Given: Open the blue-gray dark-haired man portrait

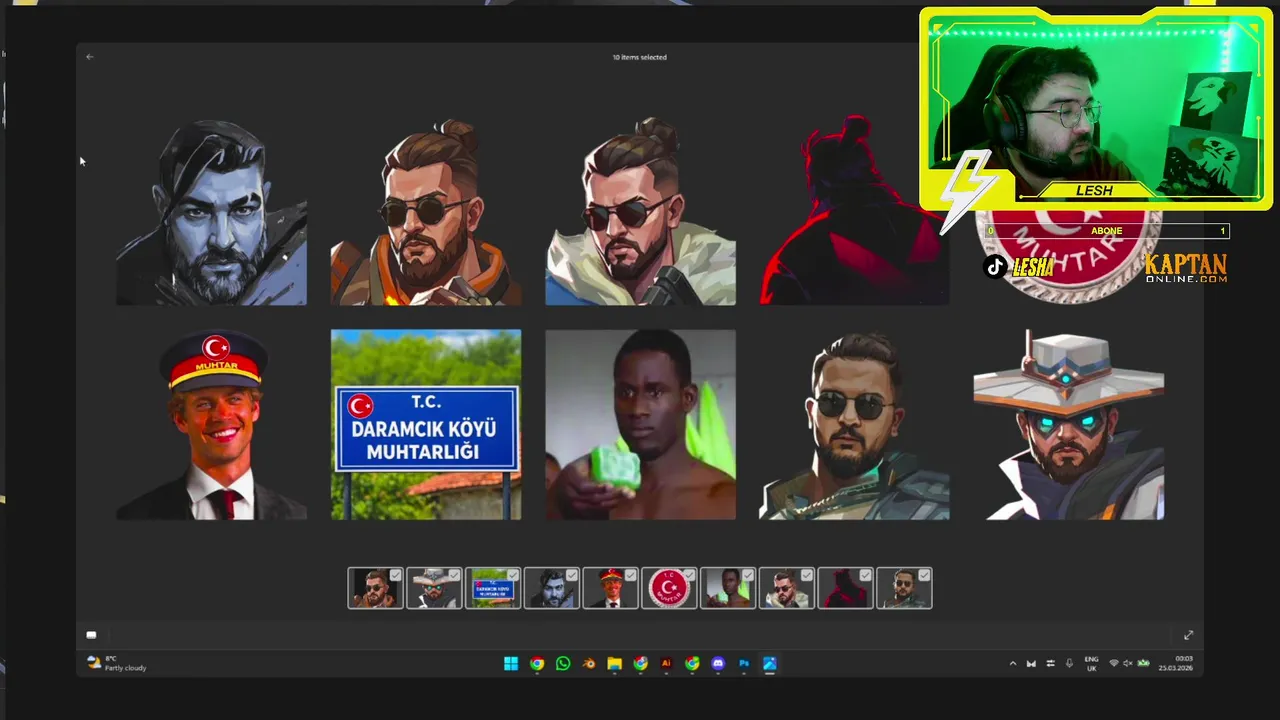Looking at the screenshot, I should tap(211, 210).
